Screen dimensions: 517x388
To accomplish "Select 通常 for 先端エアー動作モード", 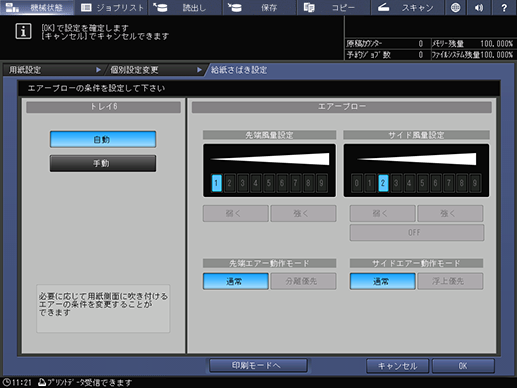I will click(236, 281).
